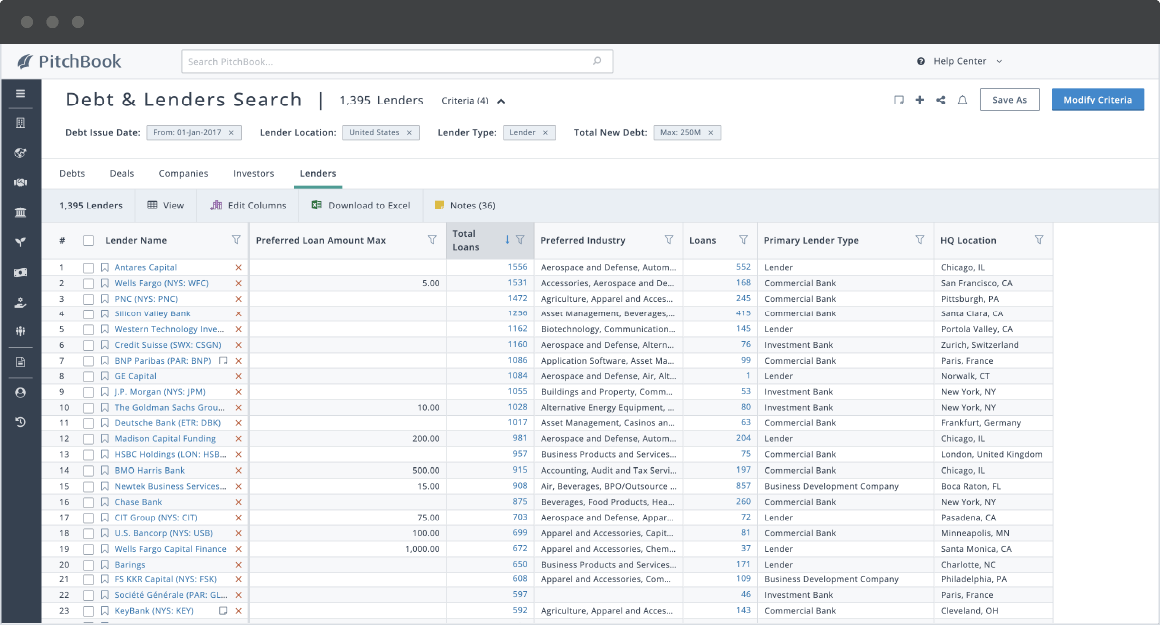Open the hamburger menu in the sidebar
The image size is (1160, 625).
tap(20, 94)
